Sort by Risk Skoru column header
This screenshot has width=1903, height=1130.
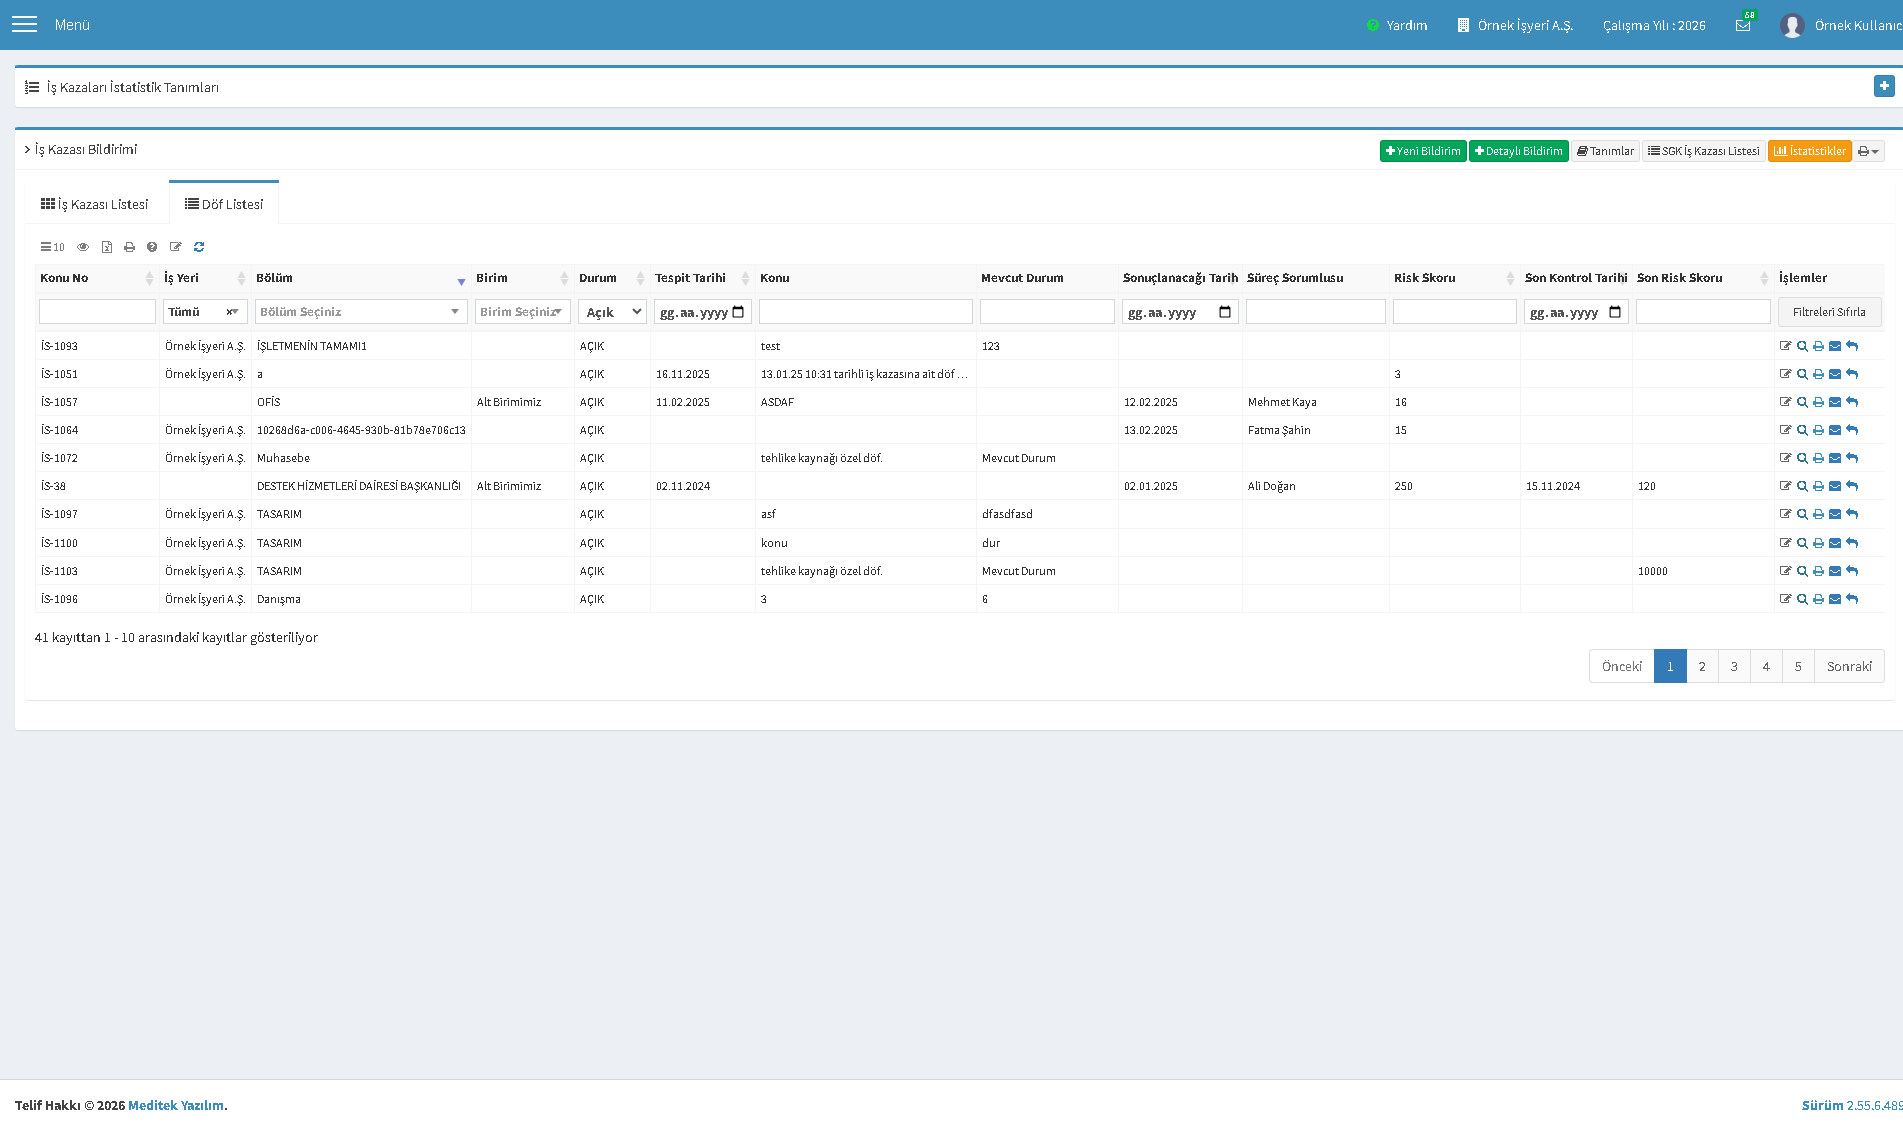pyautogui.click(x=1454, y=278)
